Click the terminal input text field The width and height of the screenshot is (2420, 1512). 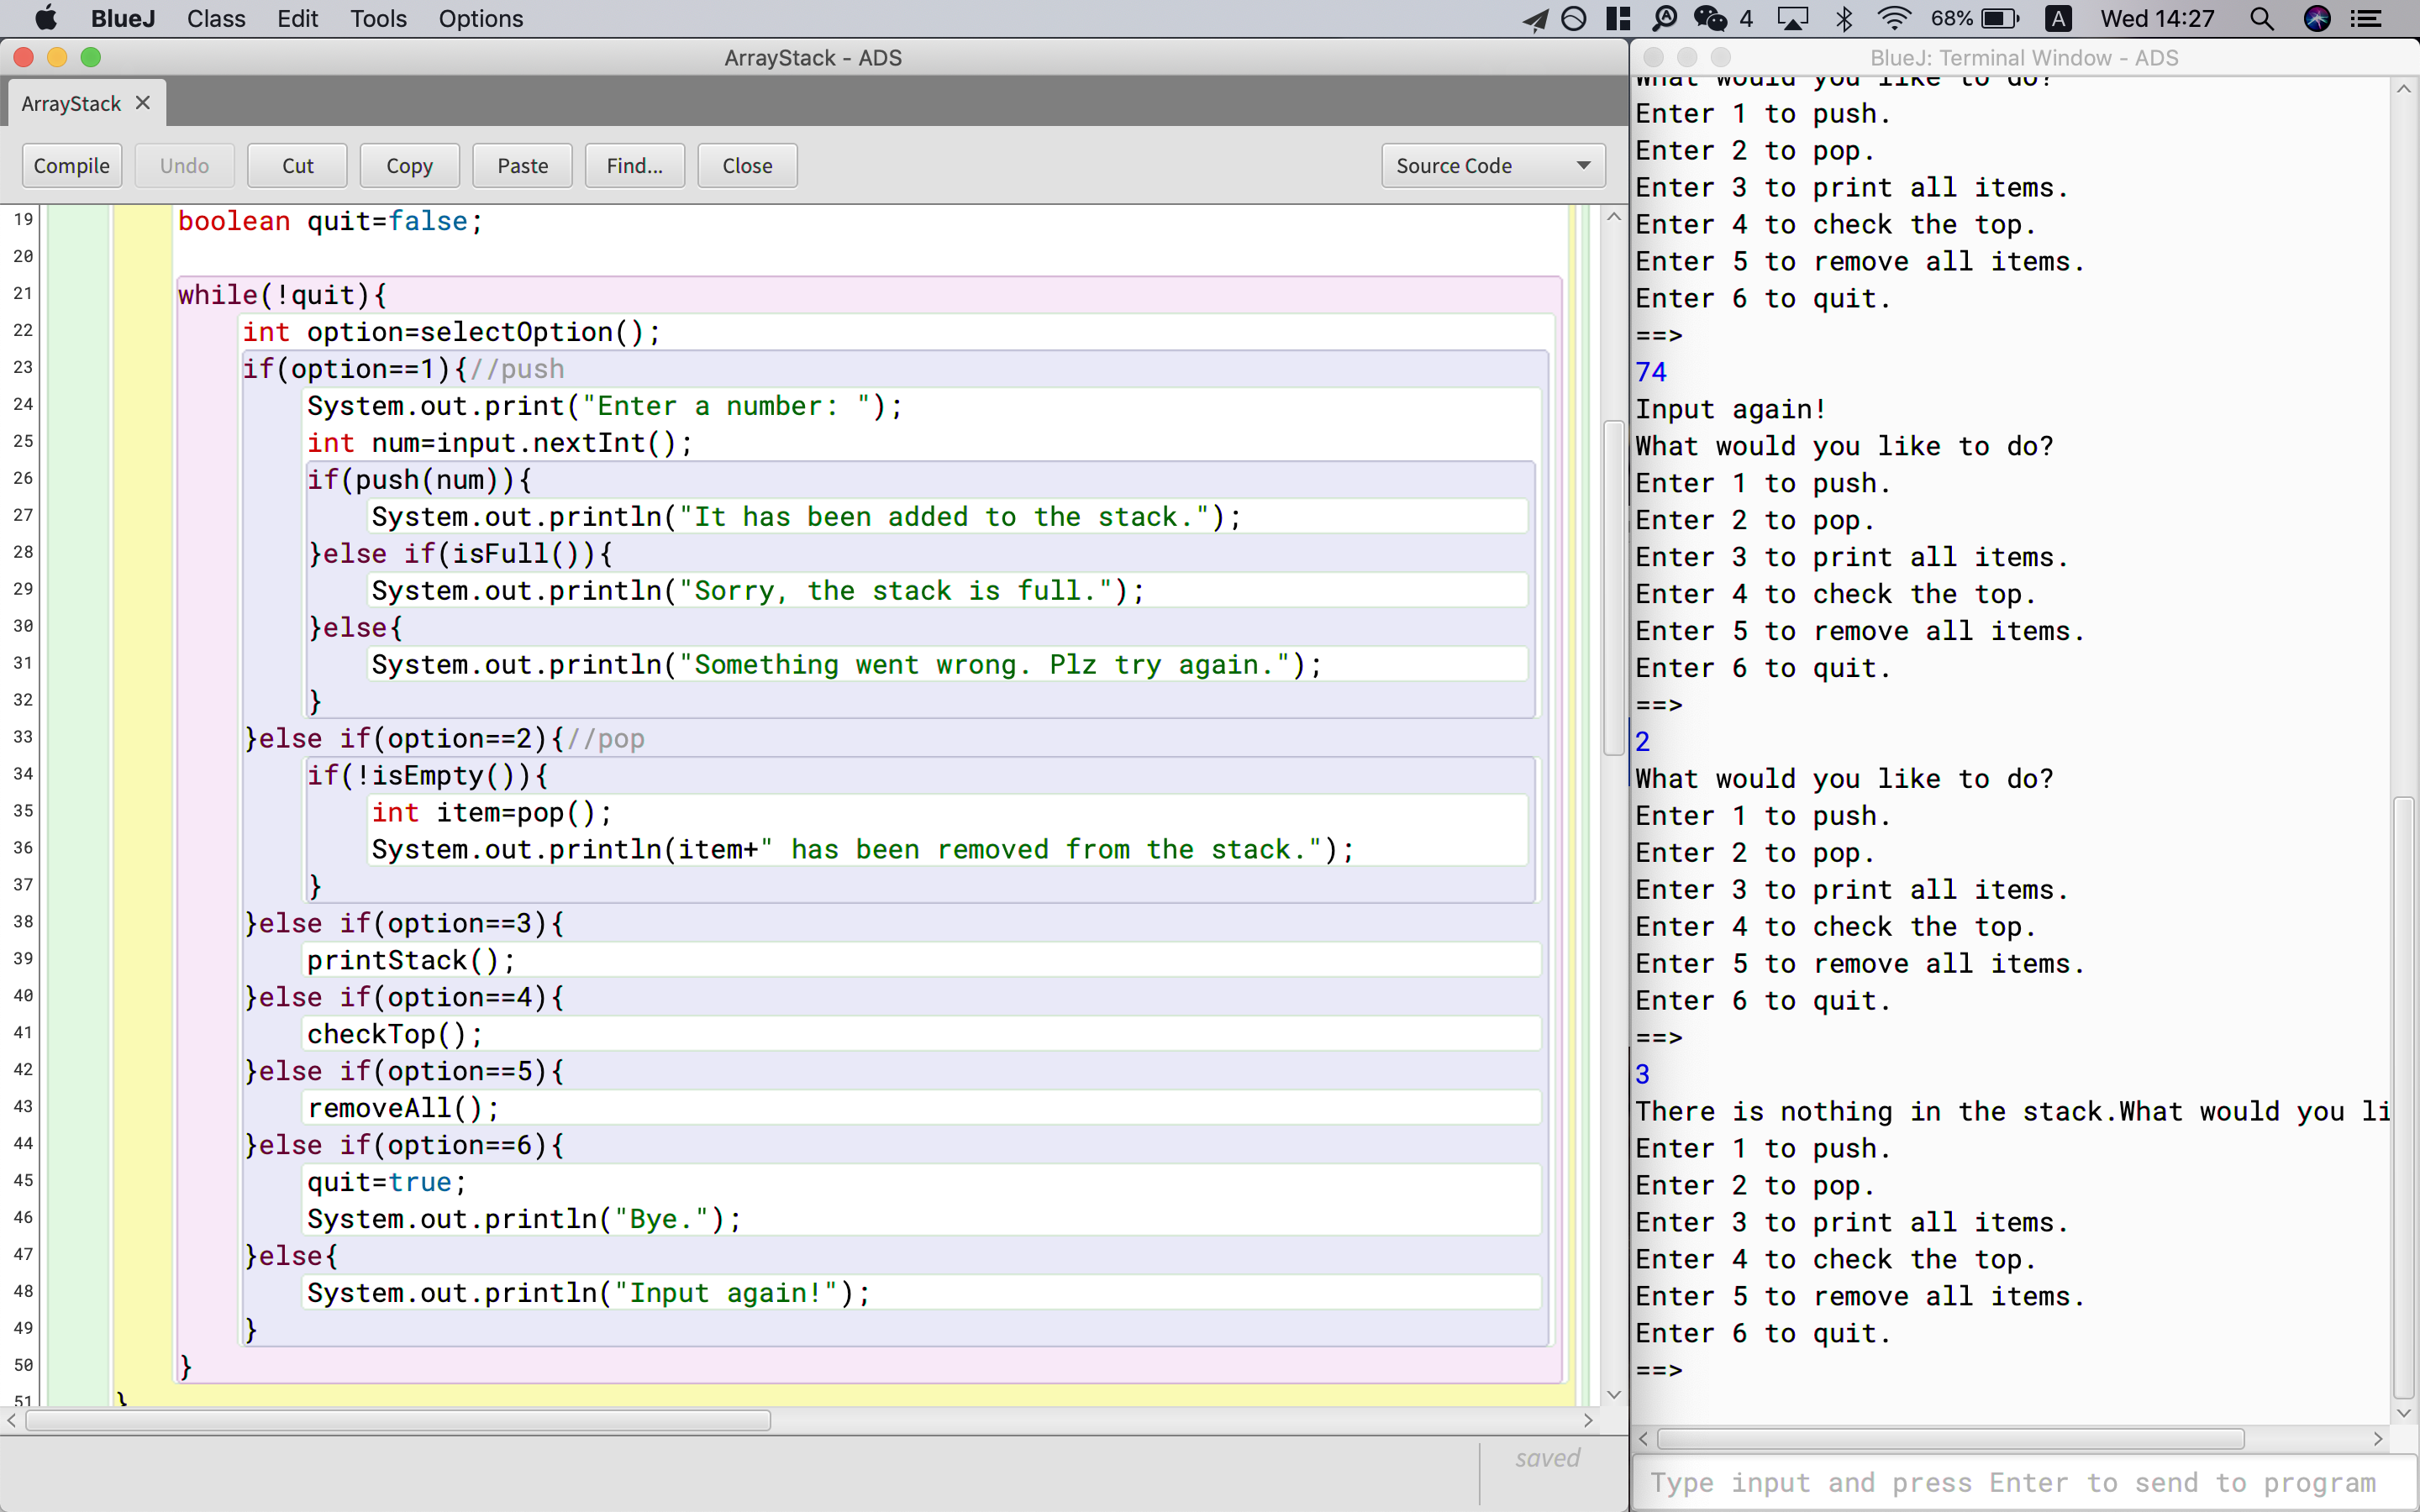(x=2012, y=1483)
